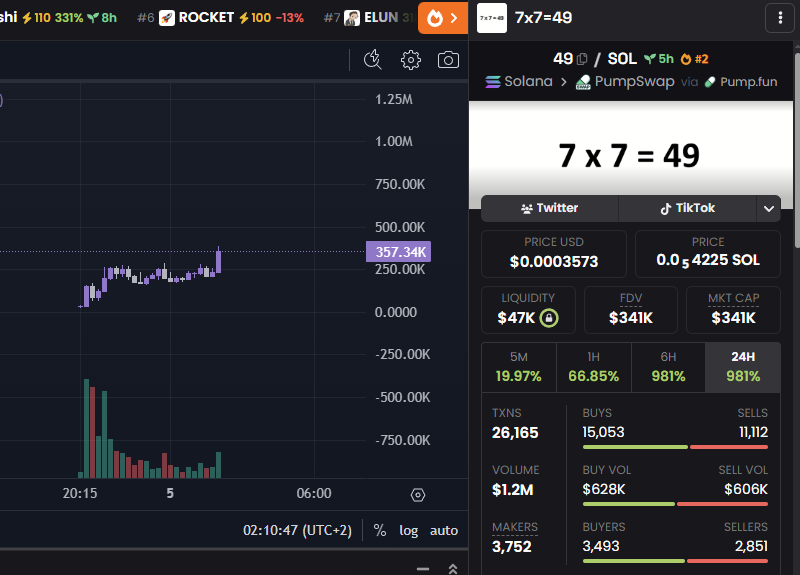Expand more social links chevron
The width and height of the screenshot is (800, 575).
[x=769, y=208]
